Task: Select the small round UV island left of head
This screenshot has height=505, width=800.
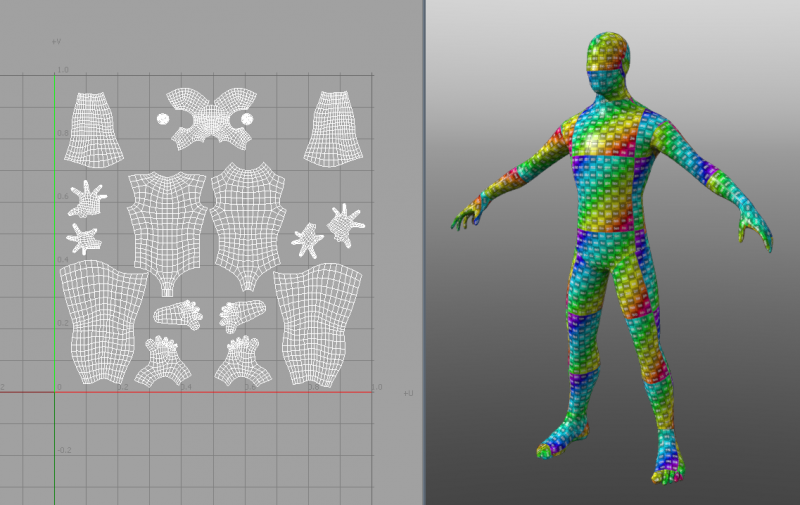Action: 163,119
